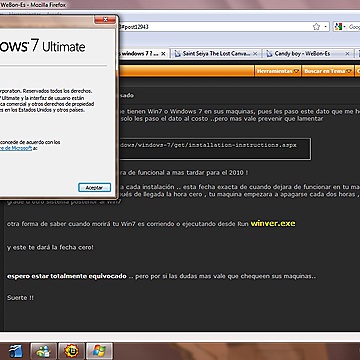Bookmark this page with the star icon
This screenshot has width=360, height=360.
coord(316,27)
